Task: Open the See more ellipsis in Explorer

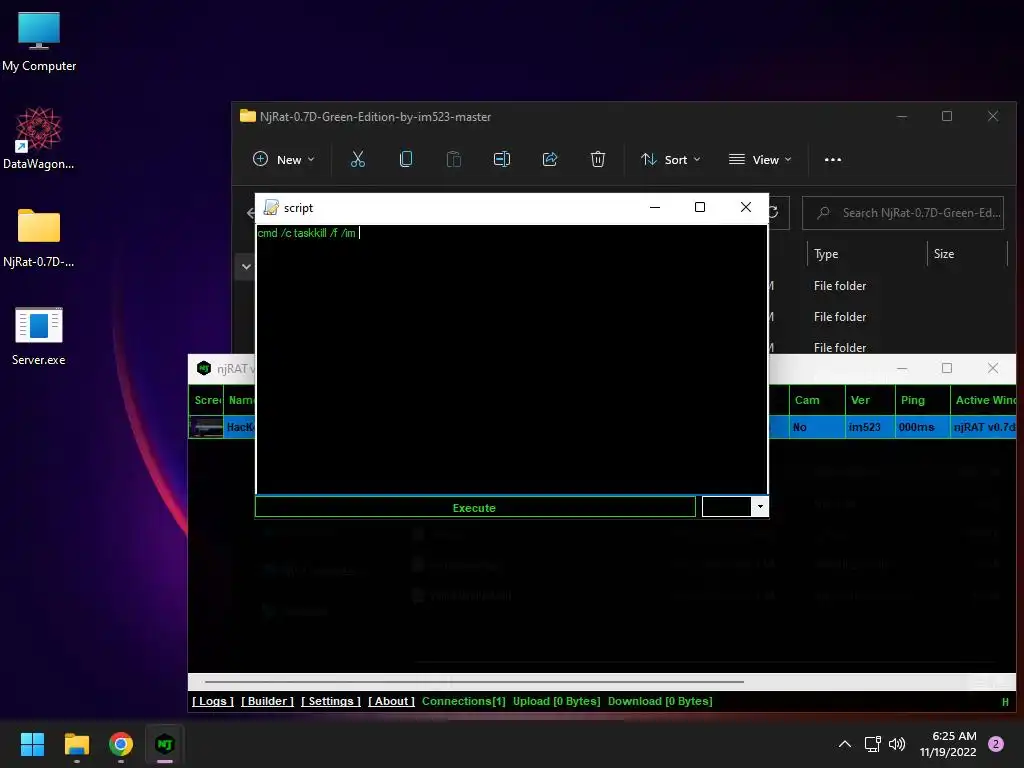Action: [x=833, y=159]
